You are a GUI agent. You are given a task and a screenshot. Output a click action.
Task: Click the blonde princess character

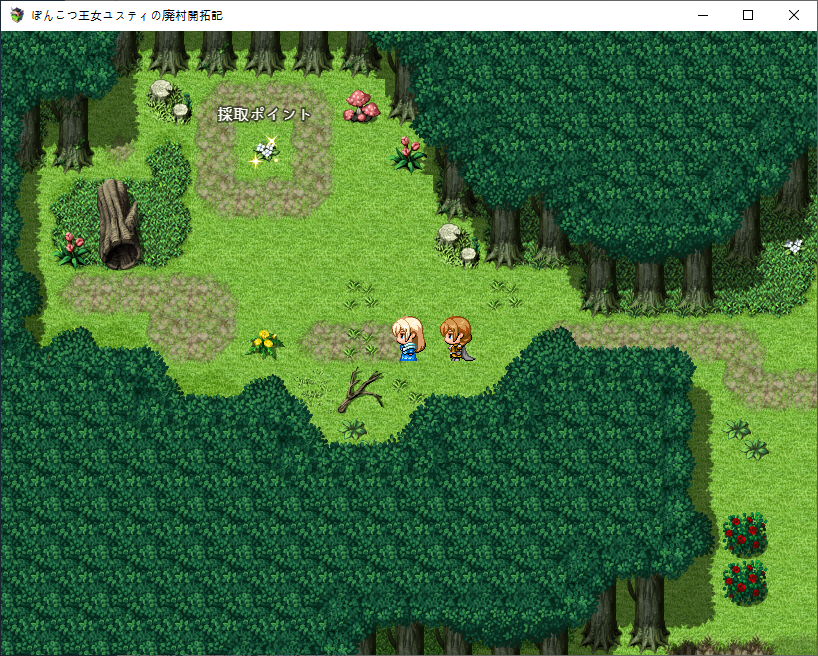coord(408,338)
